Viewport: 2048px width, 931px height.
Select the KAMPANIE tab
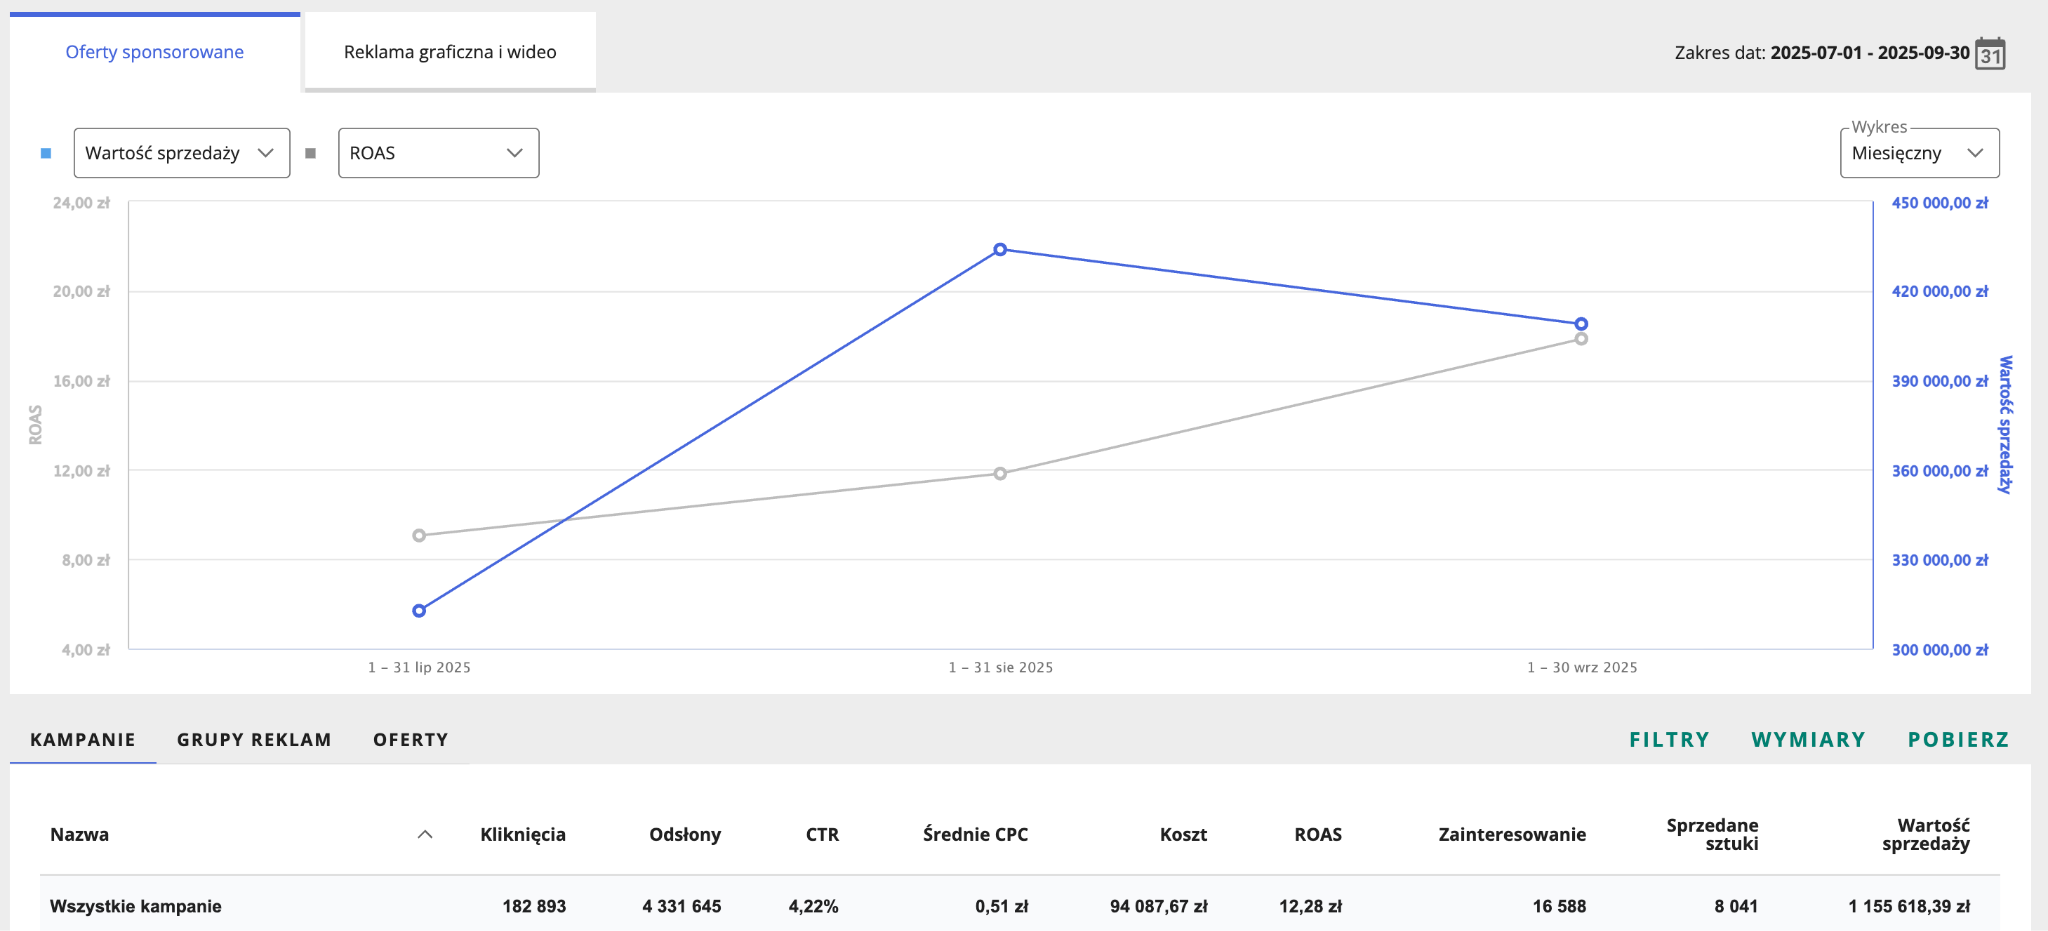tap(83, 739)
